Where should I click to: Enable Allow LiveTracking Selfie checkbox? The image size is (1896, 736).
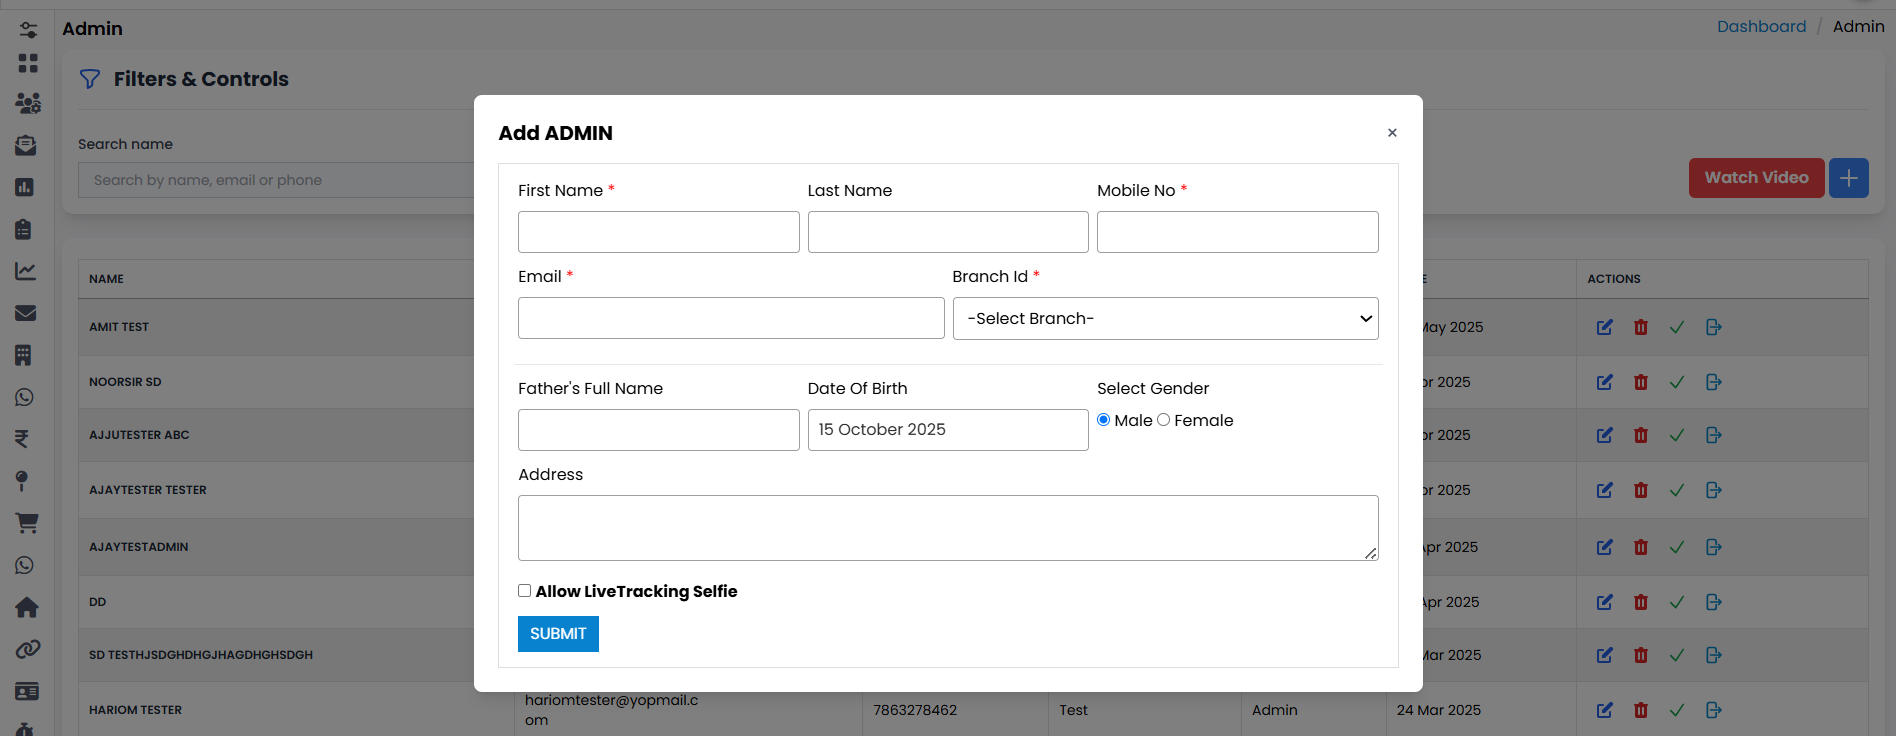(524, 591)
